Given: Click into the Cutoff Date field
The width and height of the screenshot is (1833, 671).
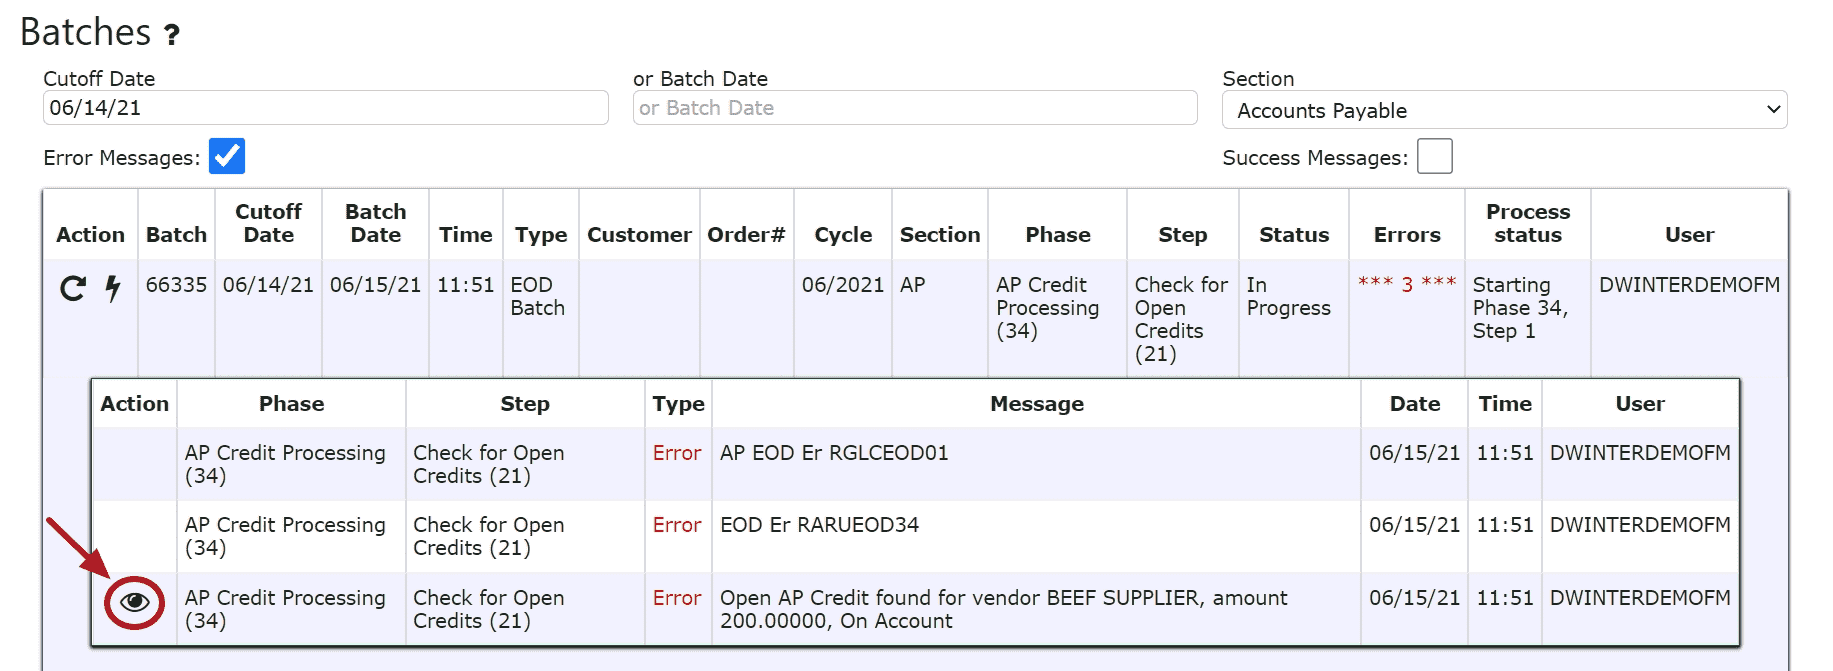Looking at the screenshot, I should coord(325,108).
